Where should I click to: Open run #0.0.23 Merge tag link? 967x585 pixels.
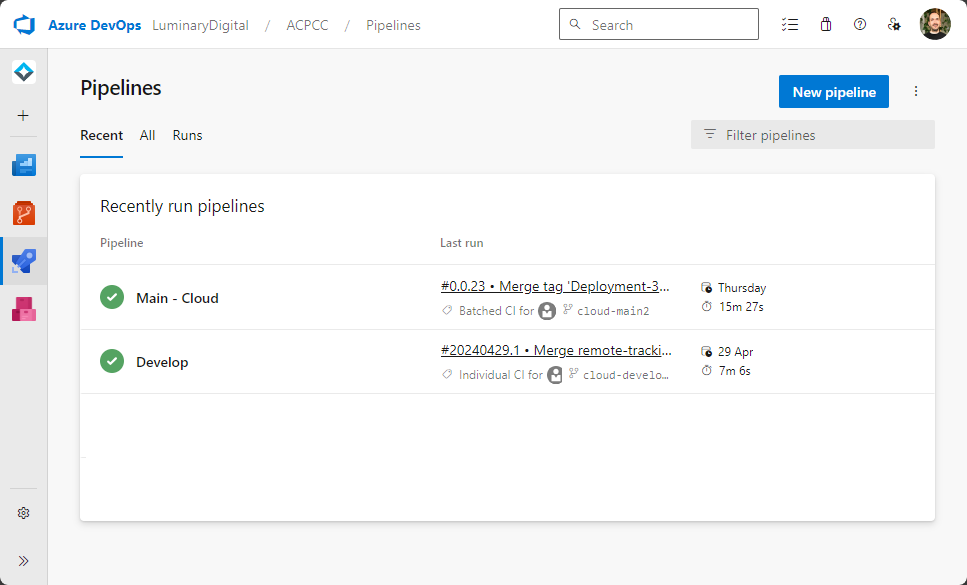pos(555,286)
